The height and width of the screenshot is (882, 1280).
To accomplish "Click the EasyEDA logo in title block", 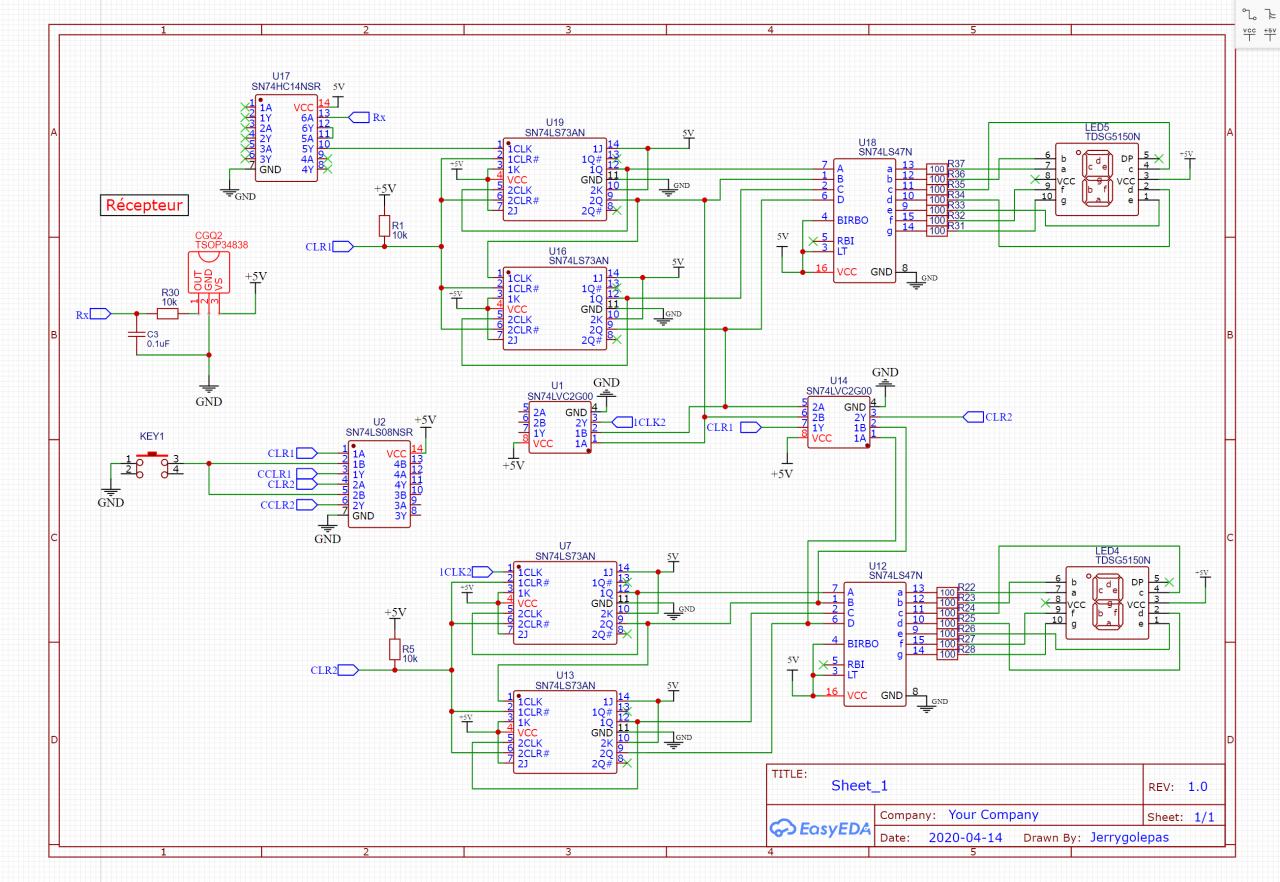I will tap(820, 827).
